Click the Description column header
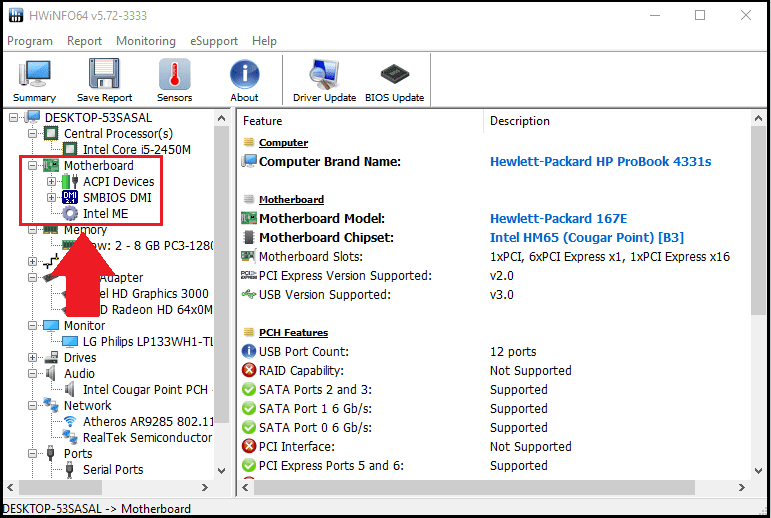Screen dimensions: 771x518 tap(519, 121)
